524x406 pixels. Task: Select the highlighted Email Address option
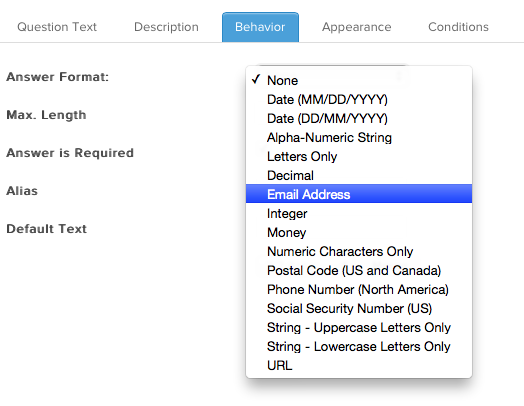pos(359,194)
